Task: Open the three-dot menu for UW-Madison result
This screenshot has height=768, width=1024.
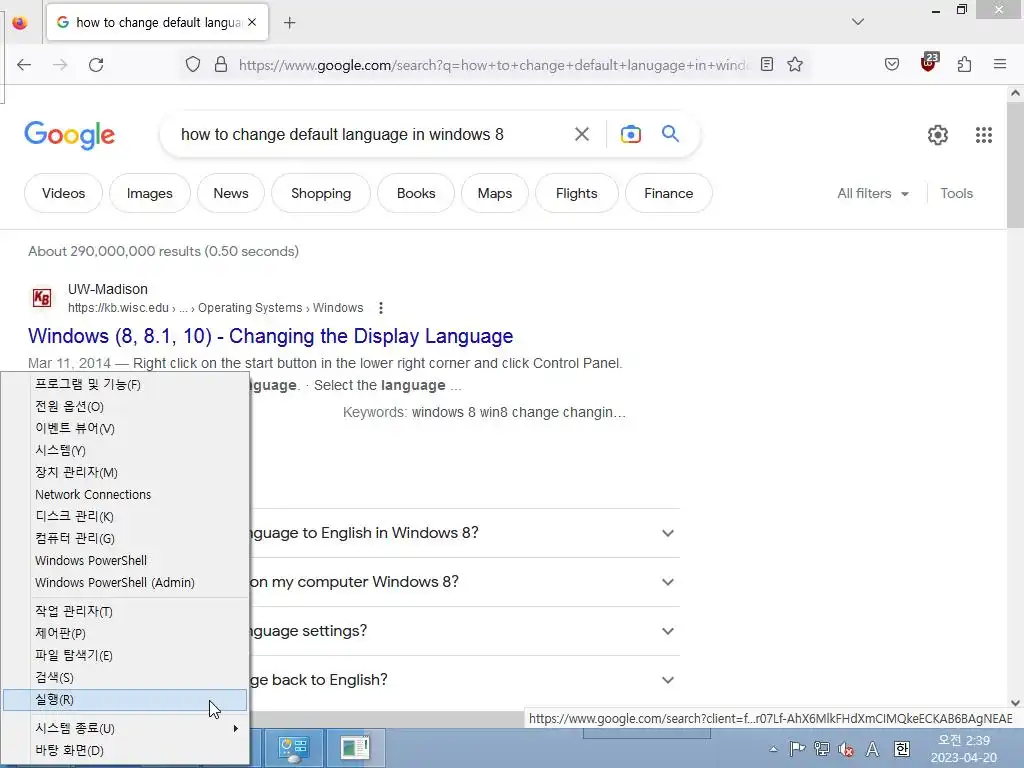Action: (x=381, y=308)
